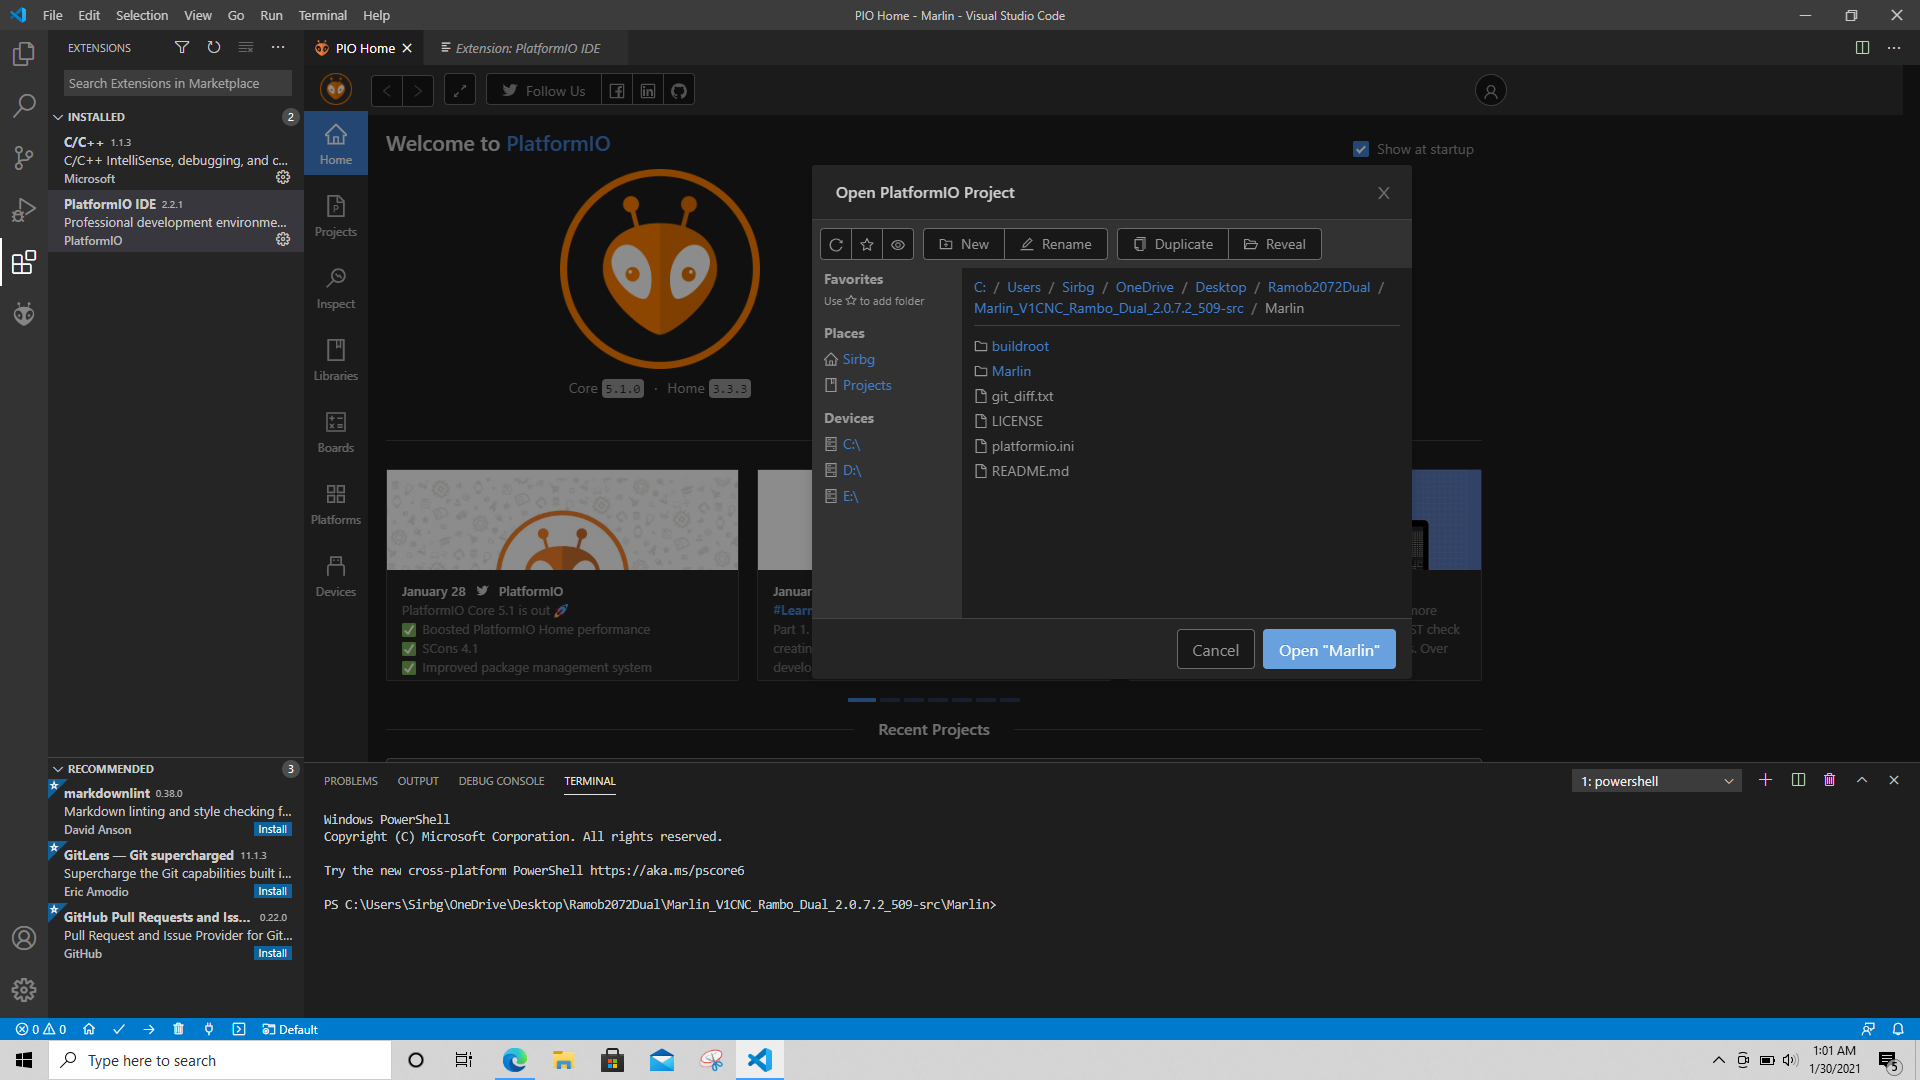Manage PlatformIO IDE extension with gear icon
Image resolution: width=1920 pixels, height=1080 pixels.
point(283,239)
